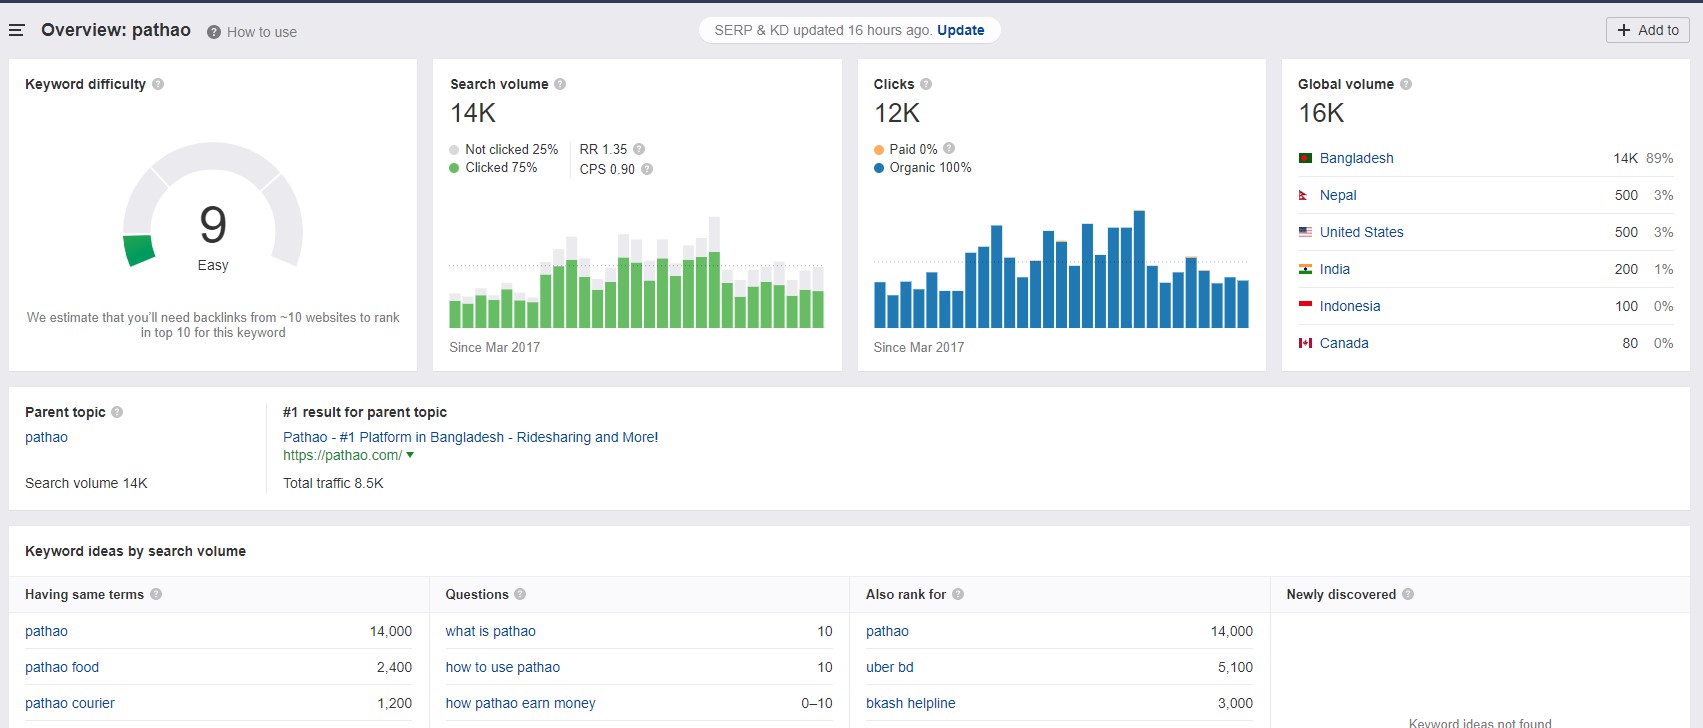This screenshot has width=1703, height=728.
Task: Click the Keyword ideas by search volume heading
Action: (135, 551)
